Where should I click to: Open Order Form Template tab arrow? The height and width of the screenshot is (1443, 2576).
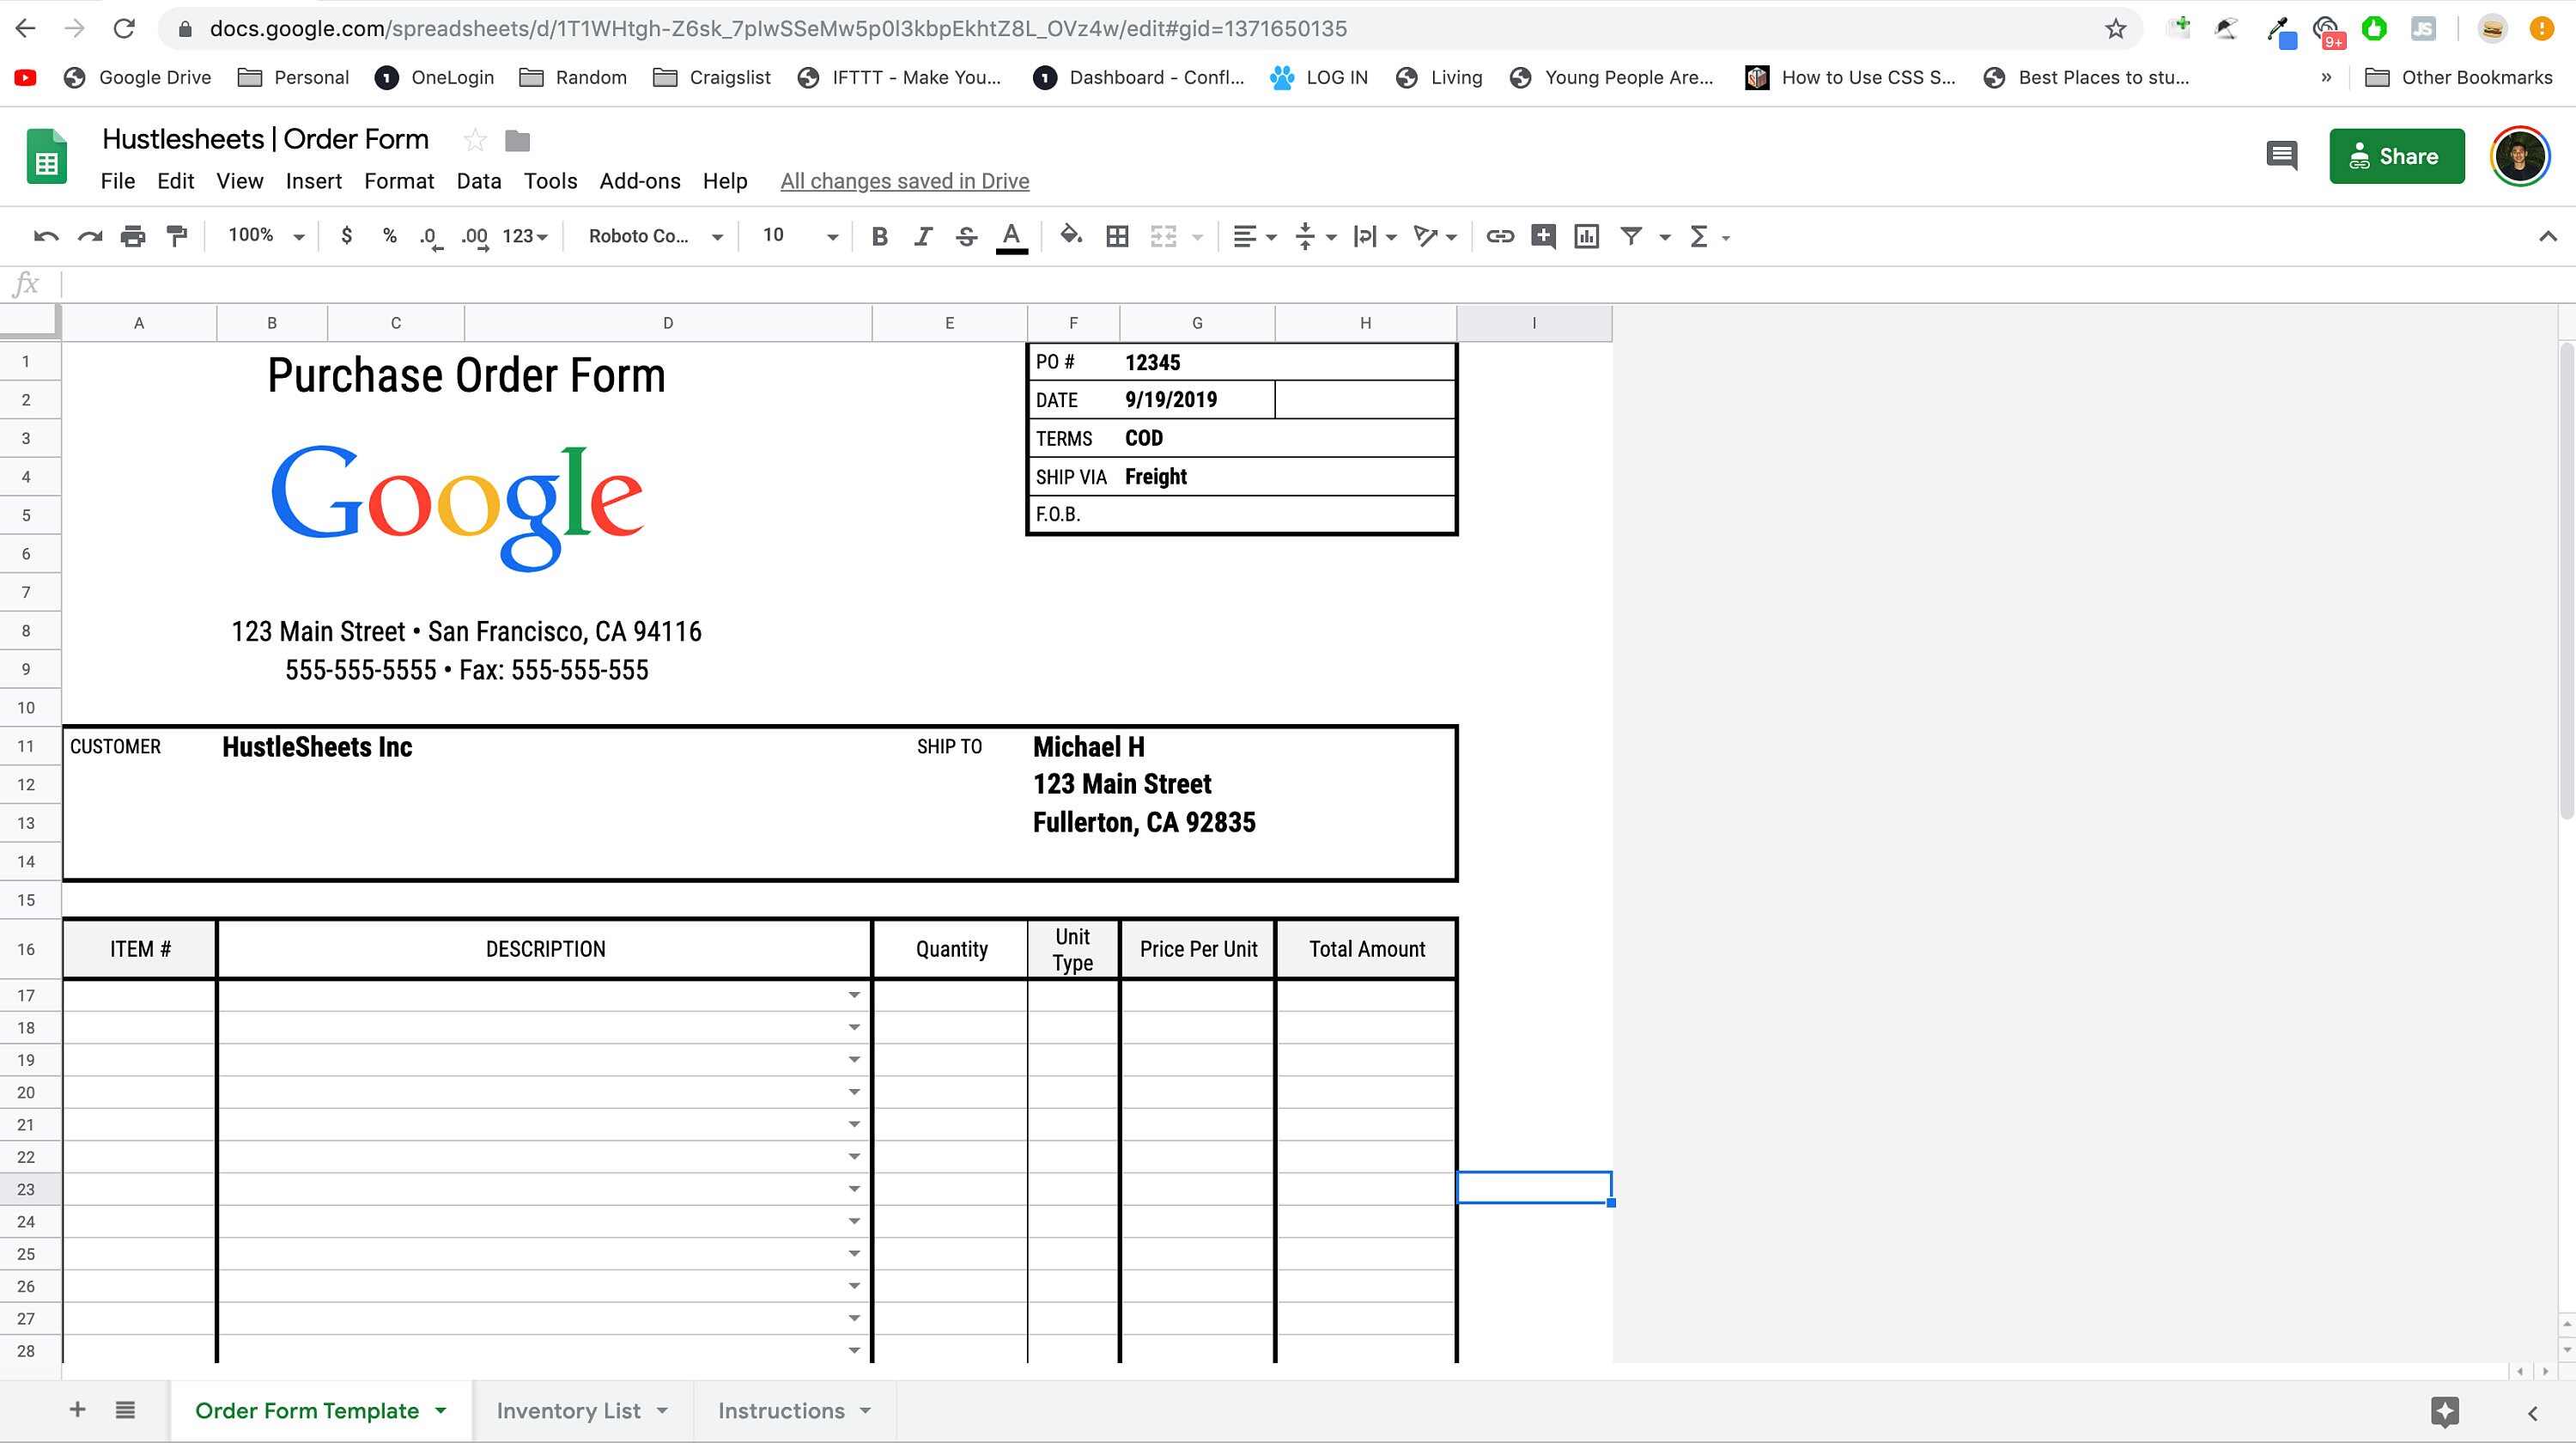point(441,1411)
